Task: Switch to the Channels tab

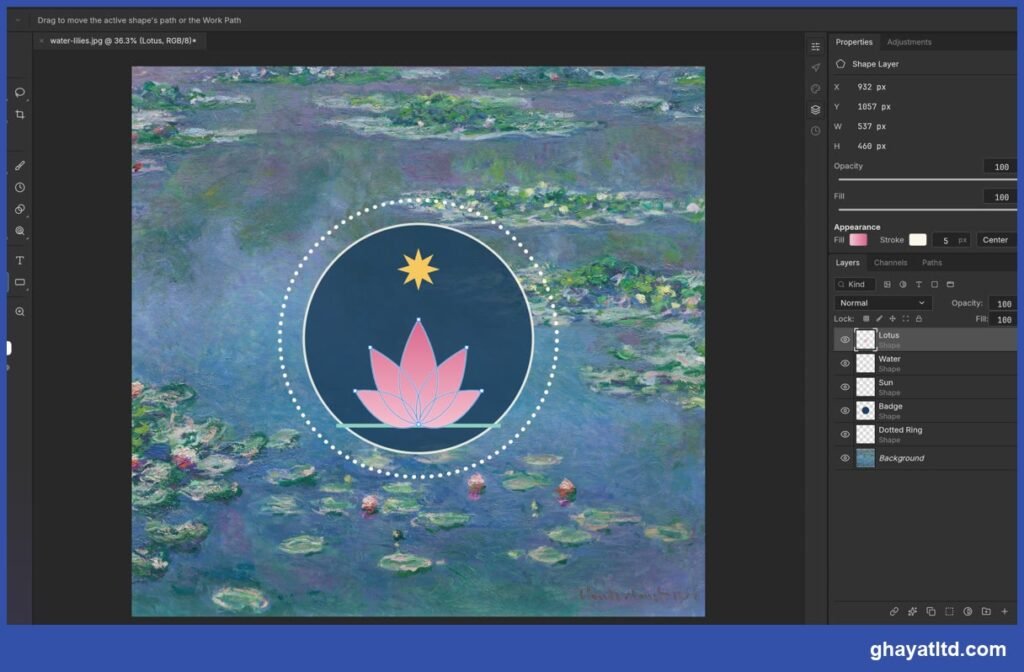Action: 890,263
